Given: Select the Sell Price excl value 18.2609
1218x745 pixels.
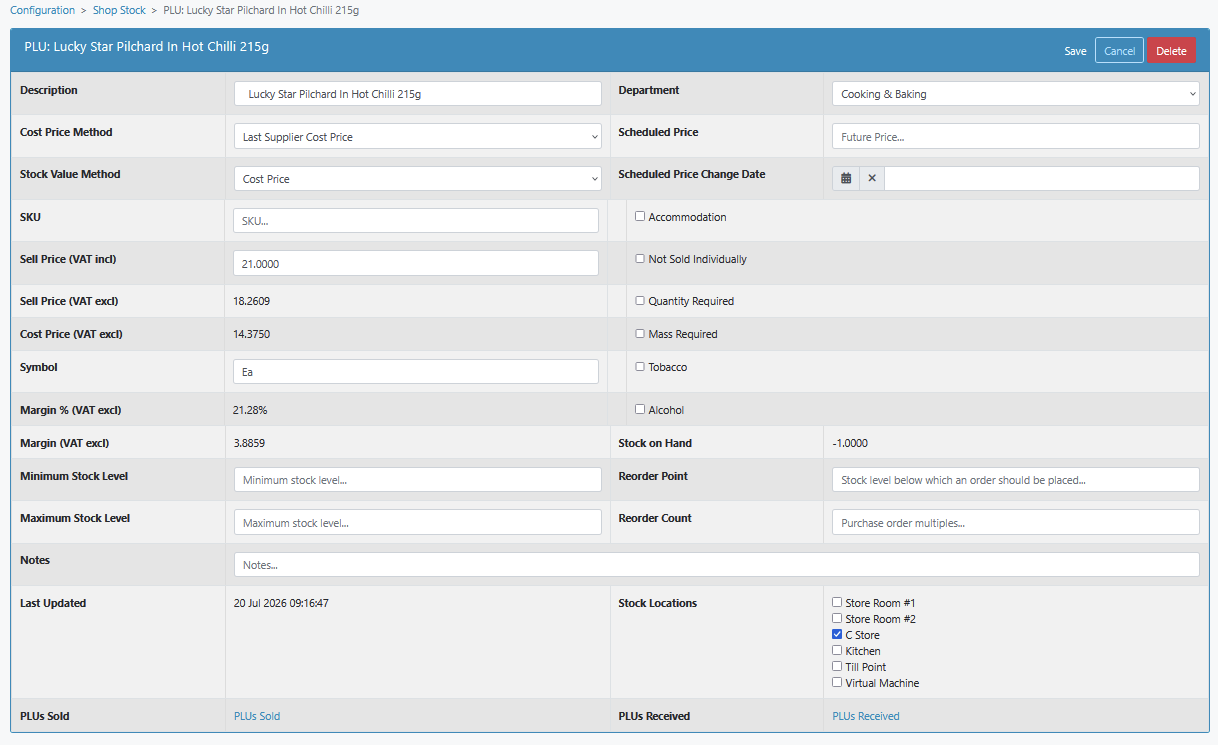Looking at the screenshot, I should (251, 301).
